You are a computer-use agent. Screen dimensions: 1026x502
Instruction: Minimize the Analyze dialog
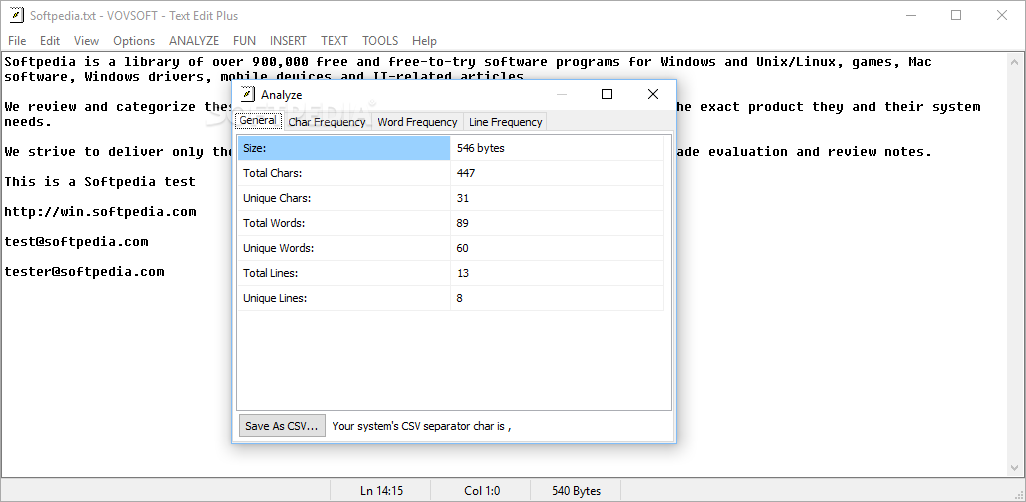[561, 94]
